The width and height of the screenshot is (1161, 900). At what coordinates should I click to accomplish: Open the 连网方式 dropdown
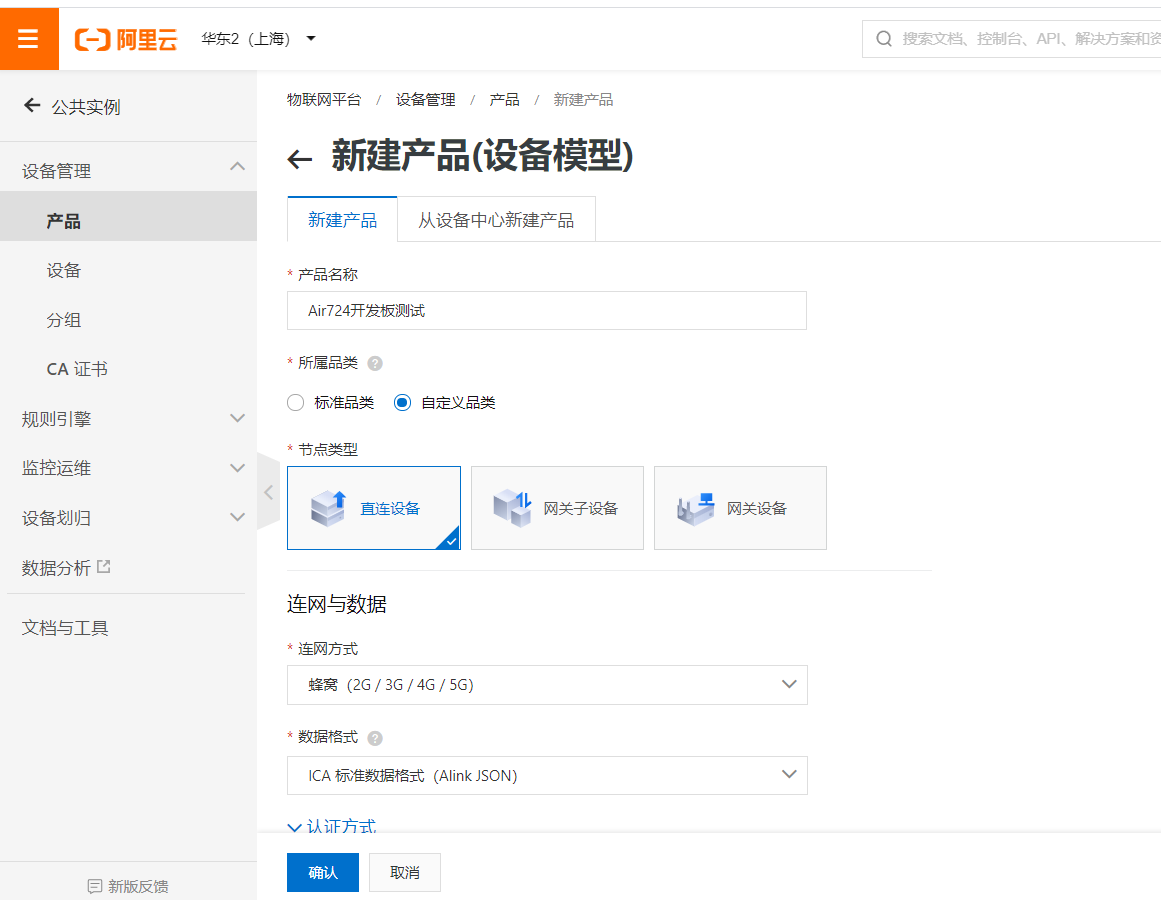(546, 685)
